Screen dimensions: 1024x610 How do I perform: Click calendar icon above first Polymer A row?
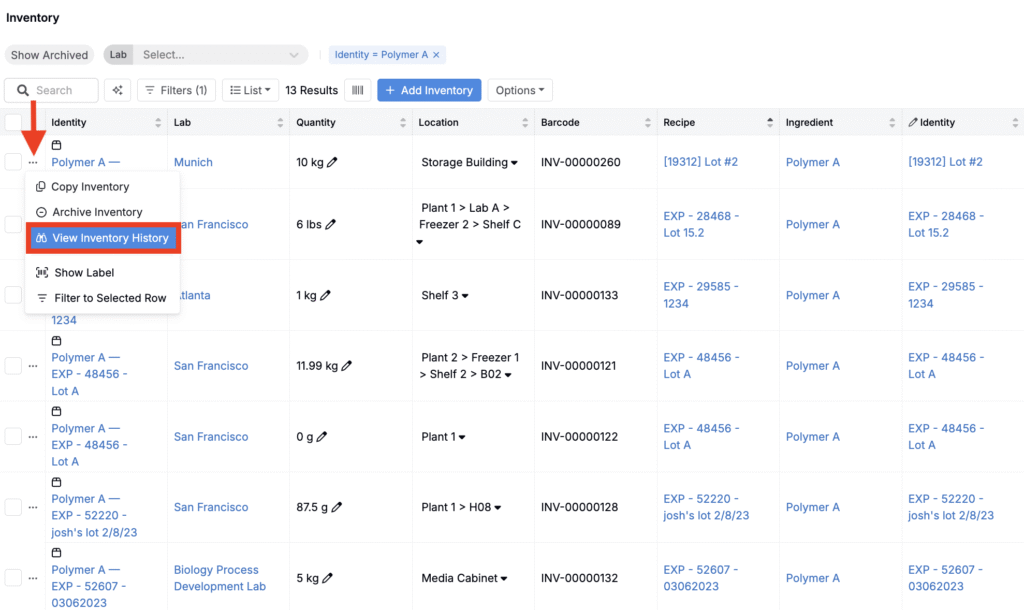(x=57, y=145)
